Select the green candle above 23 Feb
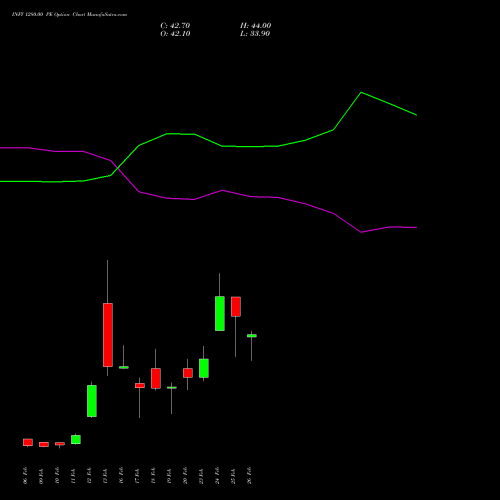This screenshot has width=500, height=500. pyautogui.click(x=204, y=368)
